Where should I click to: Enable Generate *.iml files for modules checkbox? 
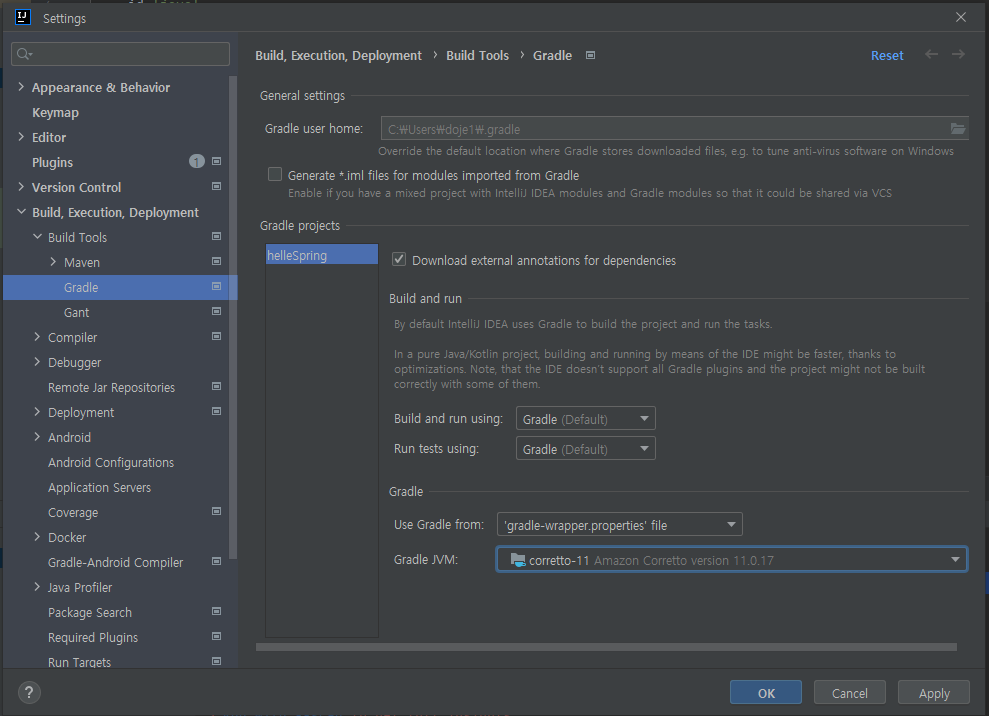(x=275, y=174)
